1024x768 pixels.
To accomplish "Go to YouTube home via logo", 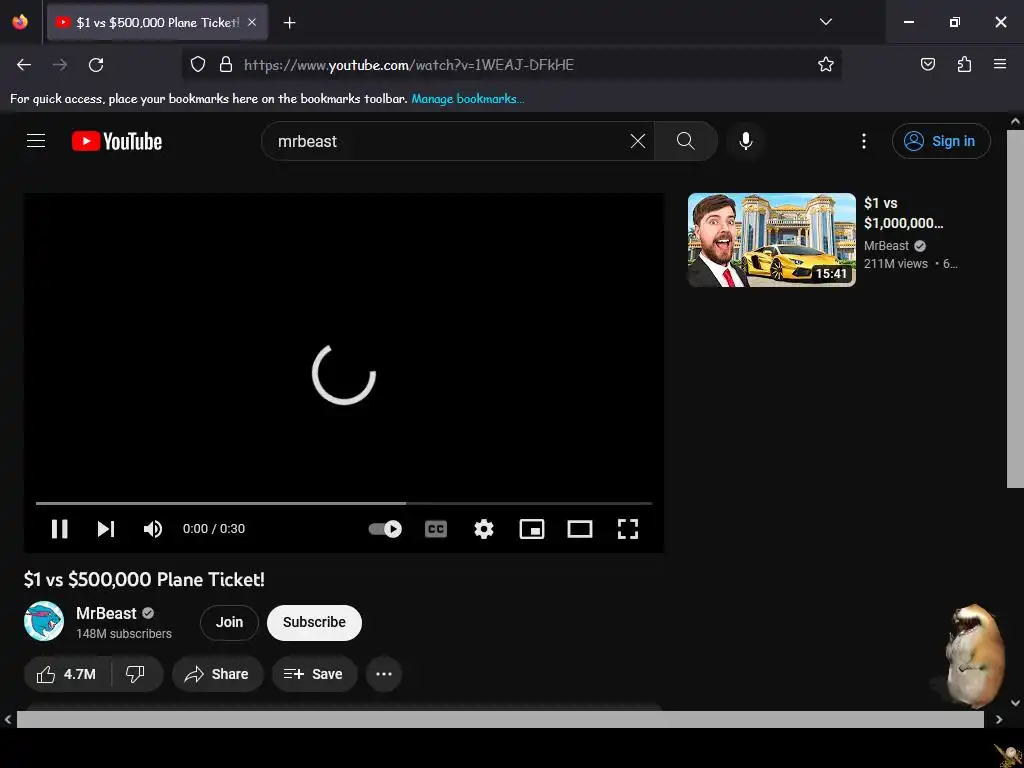I will point(117,141).
